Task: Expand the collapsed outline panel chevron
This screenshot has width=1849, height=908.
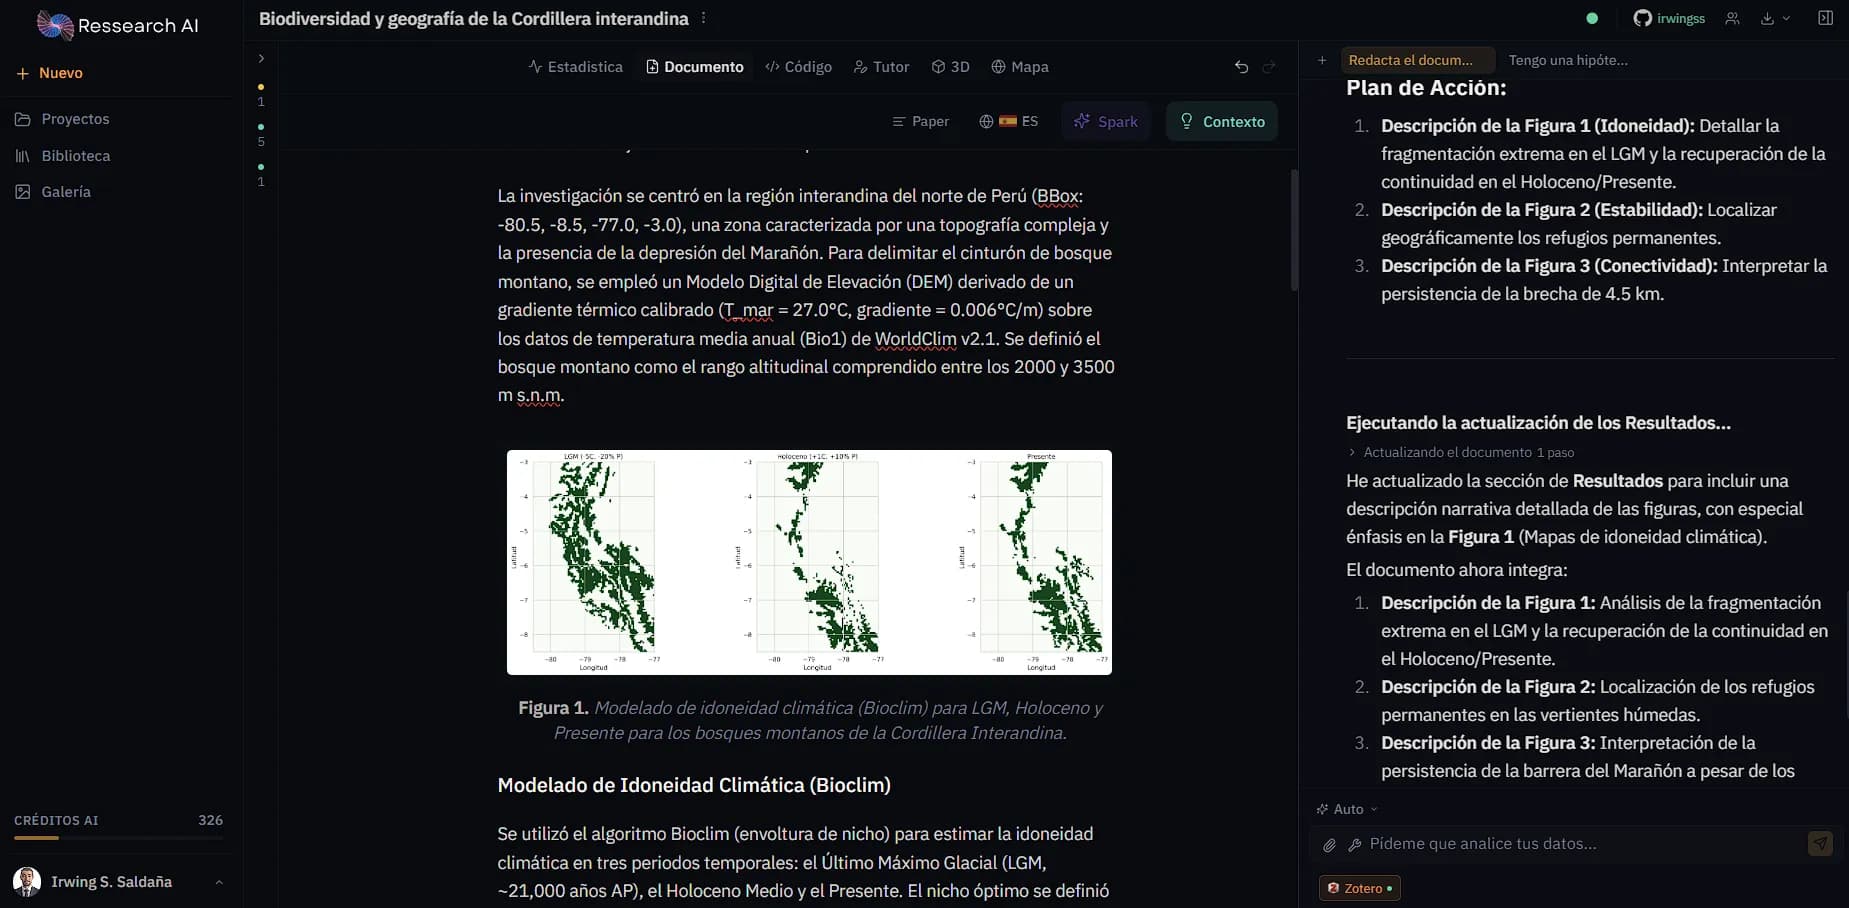Action: click(261, 59)
